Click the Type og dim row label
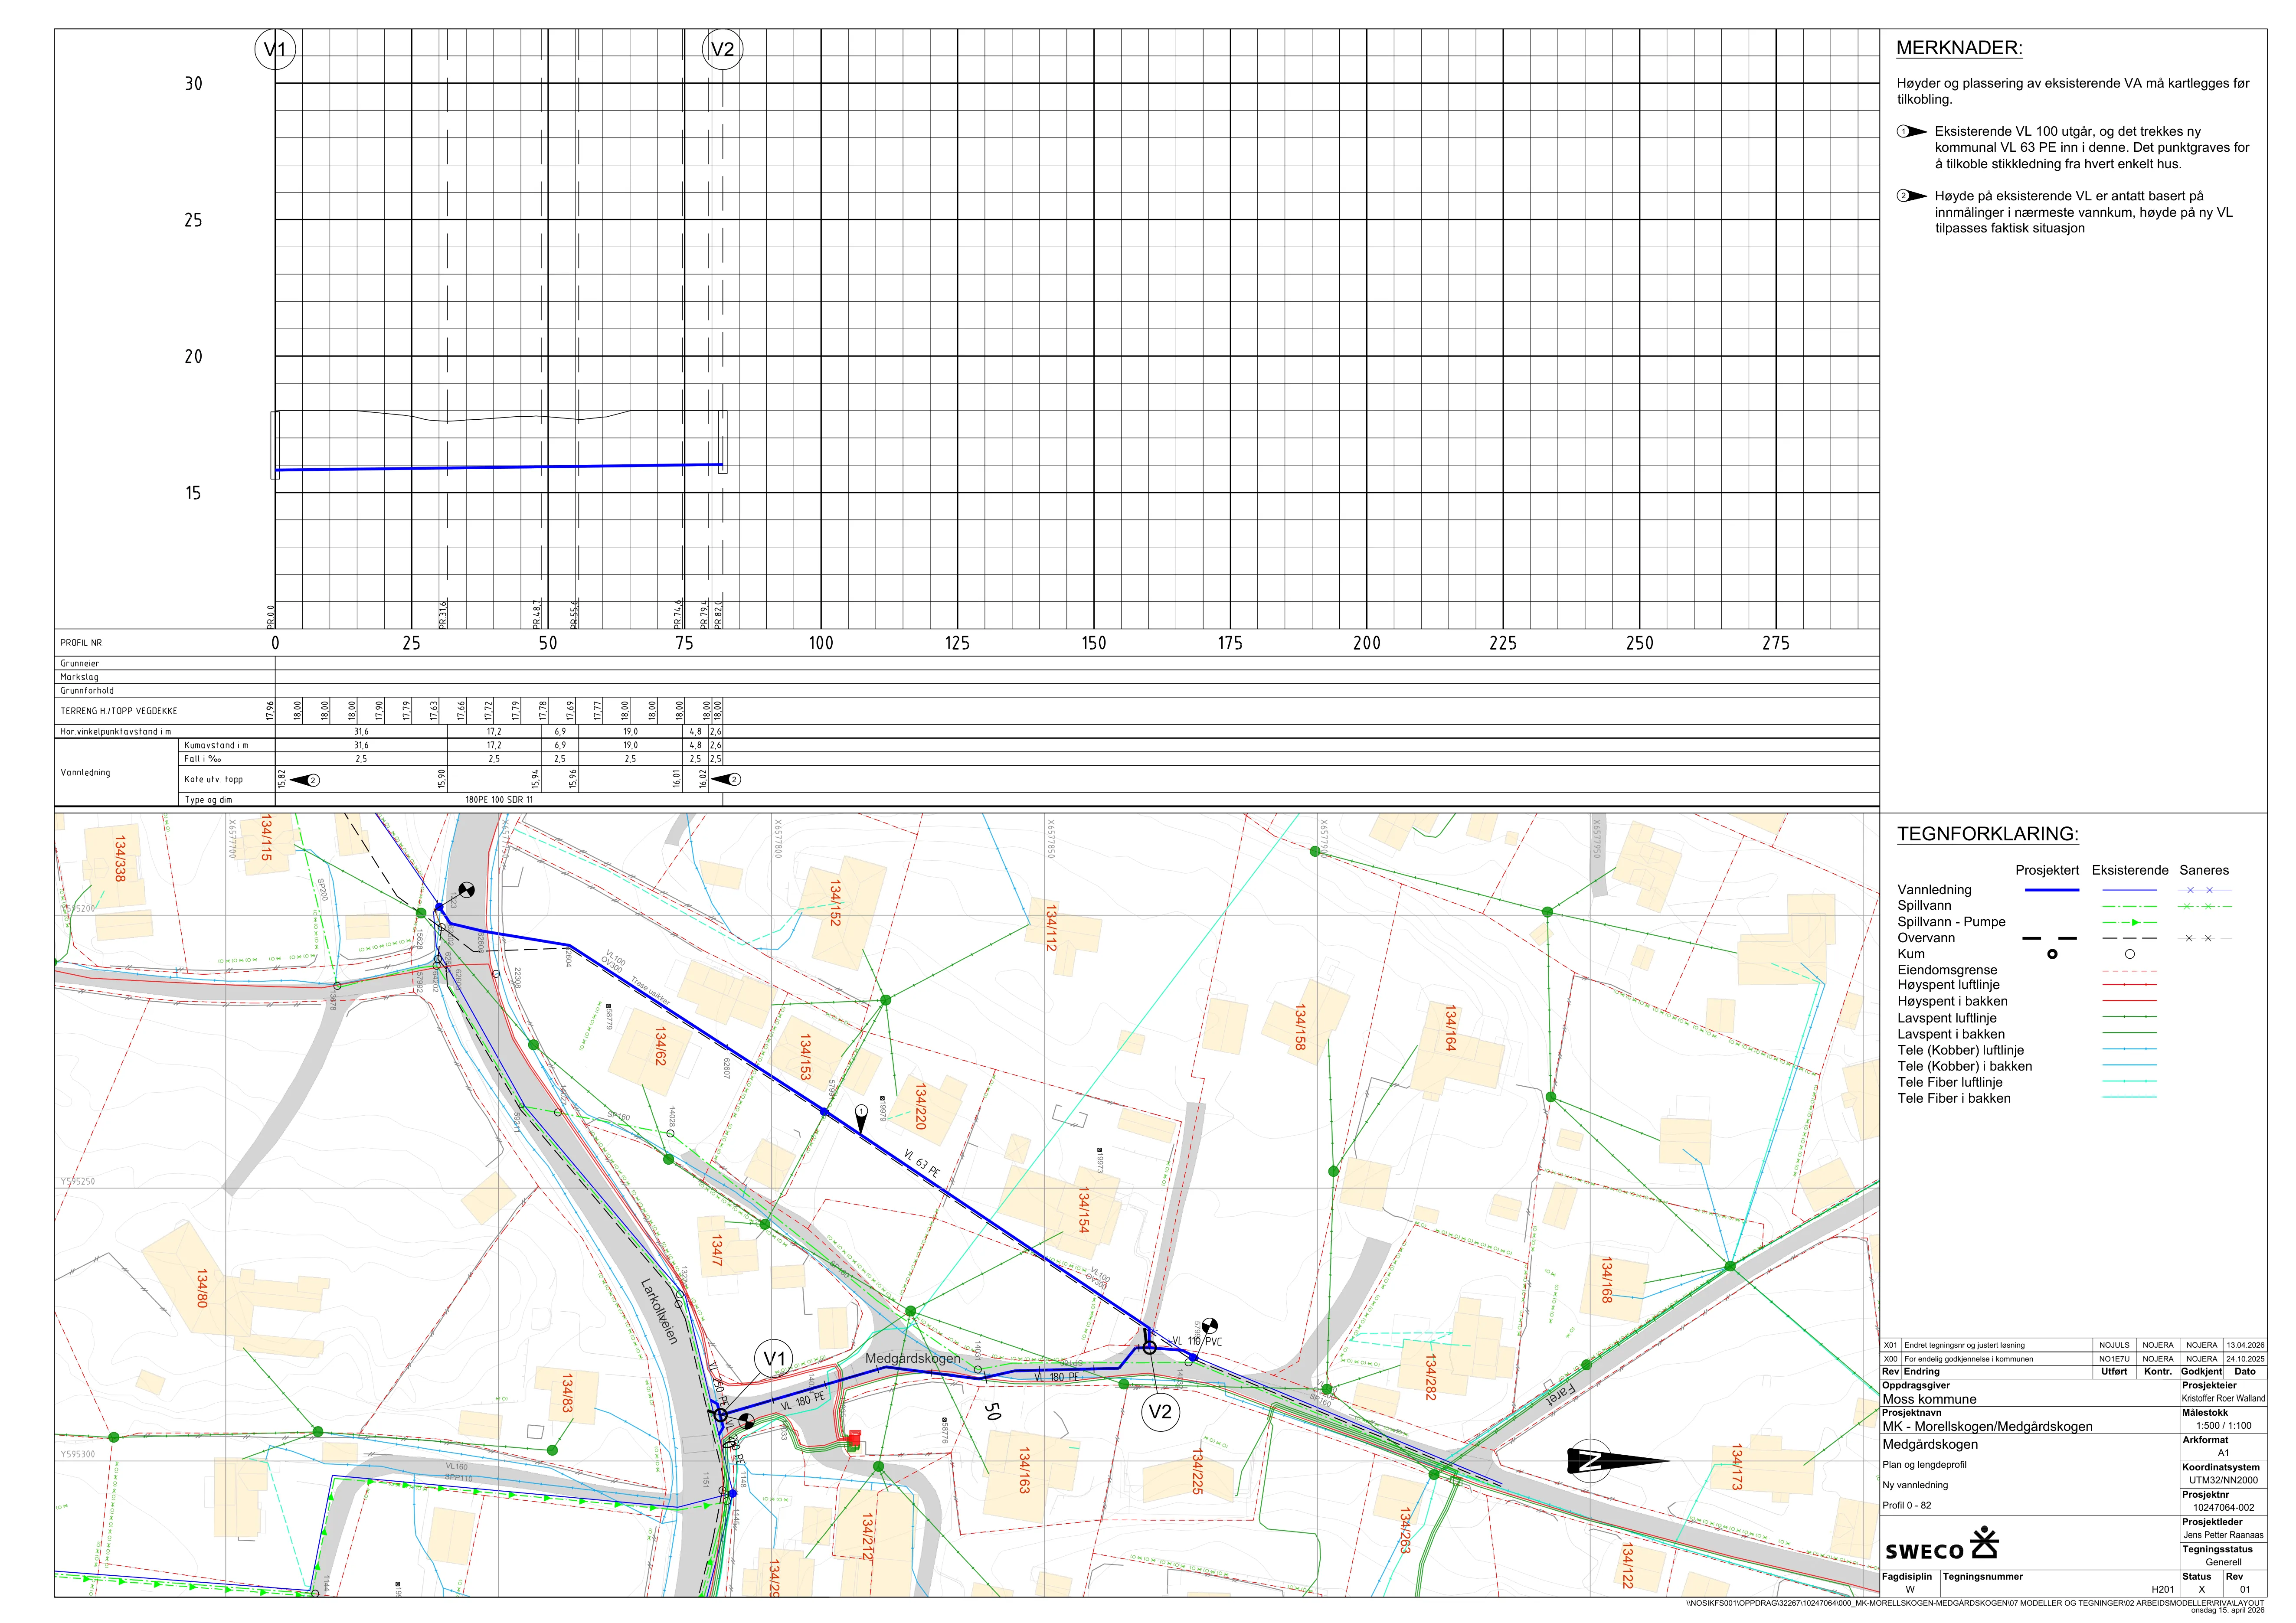 (208, 800)
